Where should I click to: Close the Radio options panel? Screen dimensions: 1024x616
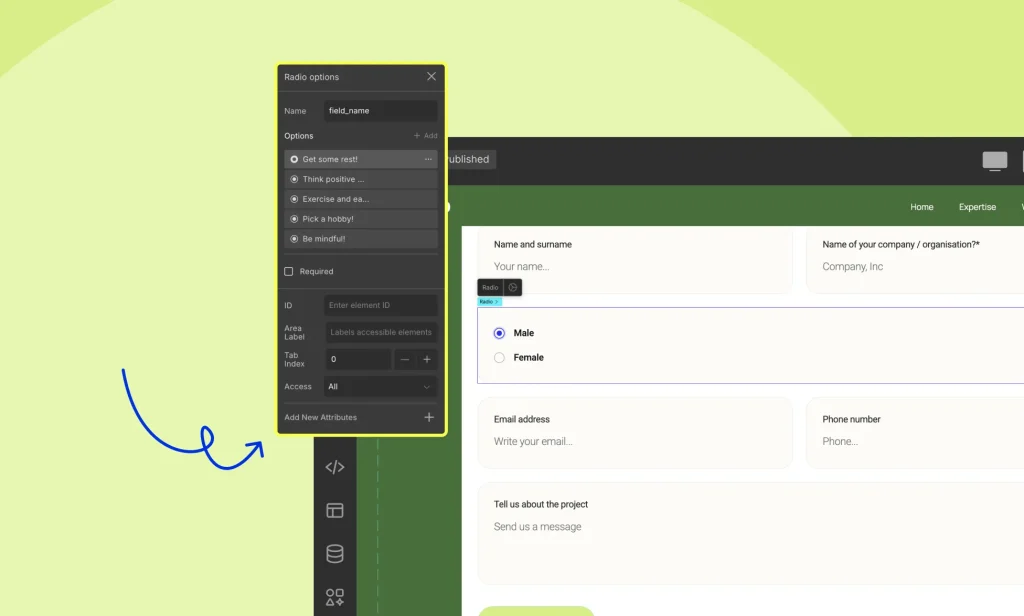[x=431, y=76]
